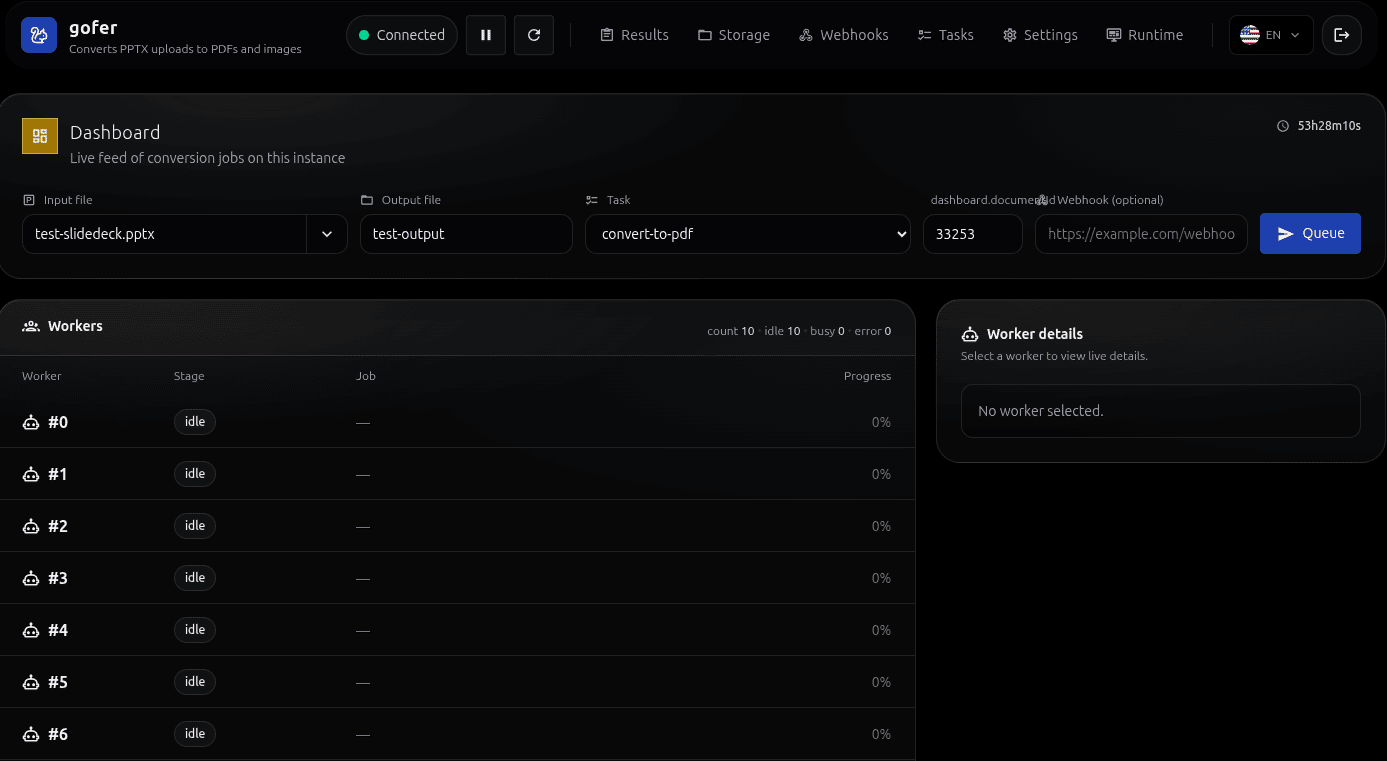Open the Results page
Screen dimensions: 1387x761
(x=634, y=35)
